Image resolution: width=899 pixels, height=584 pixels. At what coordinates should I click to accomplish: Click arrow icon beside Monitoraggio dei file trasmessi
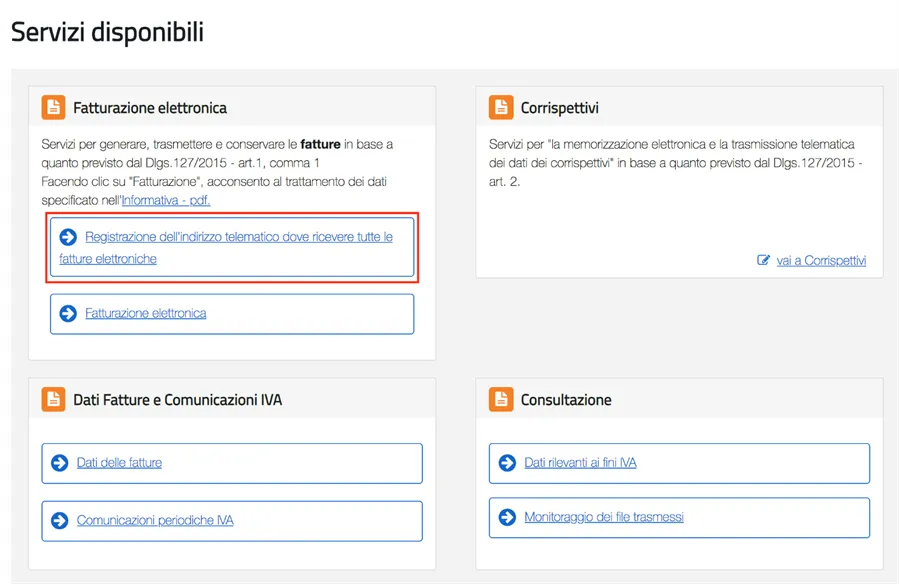508,517
